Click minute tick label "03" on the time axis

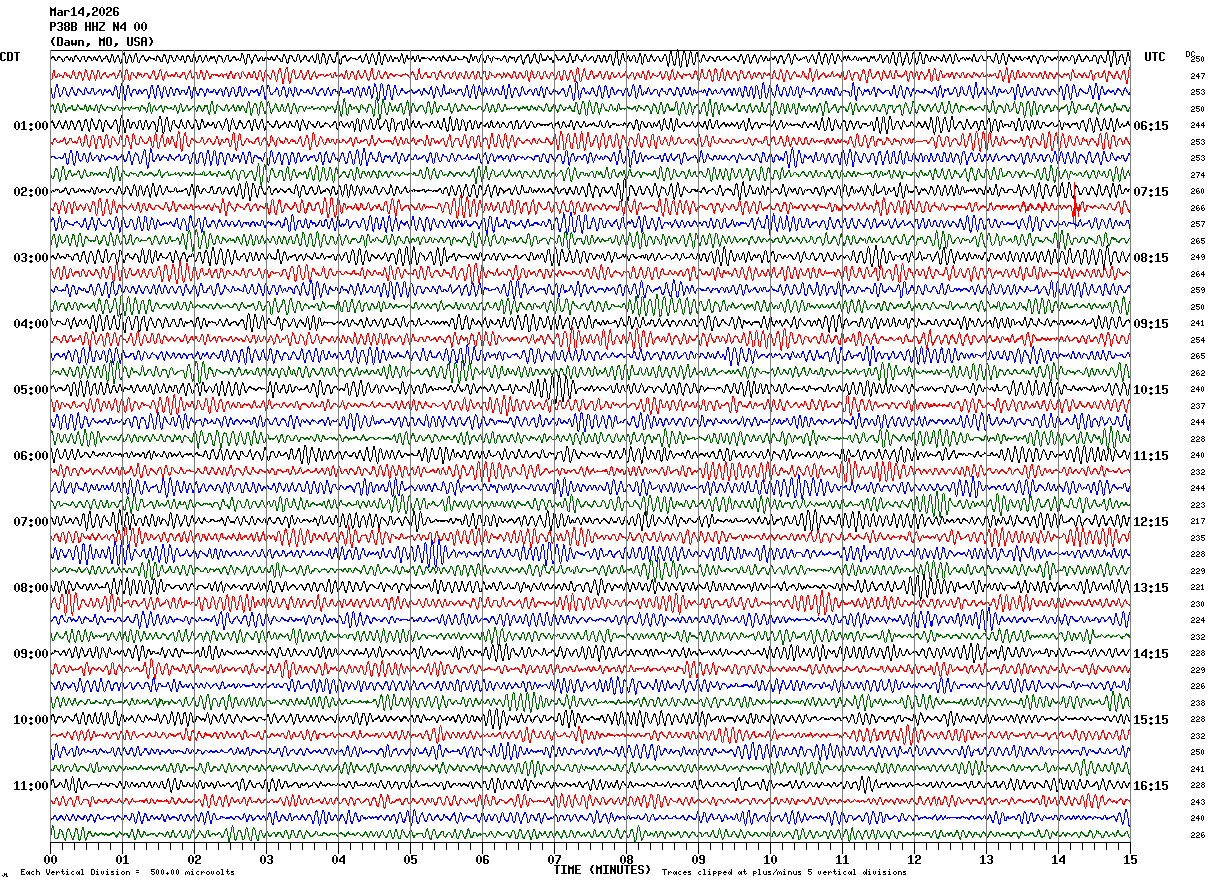pyautogui.click(x=266, y=859)
